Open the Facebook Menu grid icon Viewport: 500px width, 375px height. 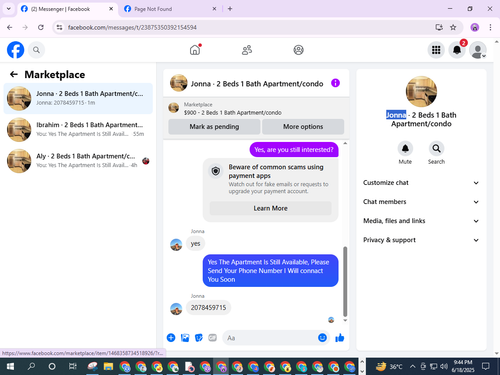tap(436, 50)
